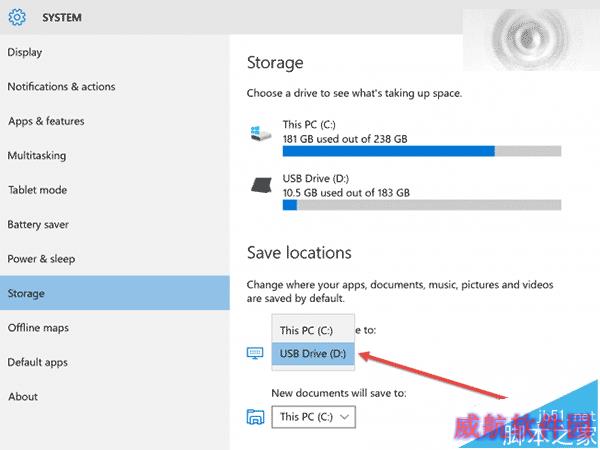Screen dimensions: 600x450
Task: Click the Settings gear icon
Action: click(x=17, y=17)
